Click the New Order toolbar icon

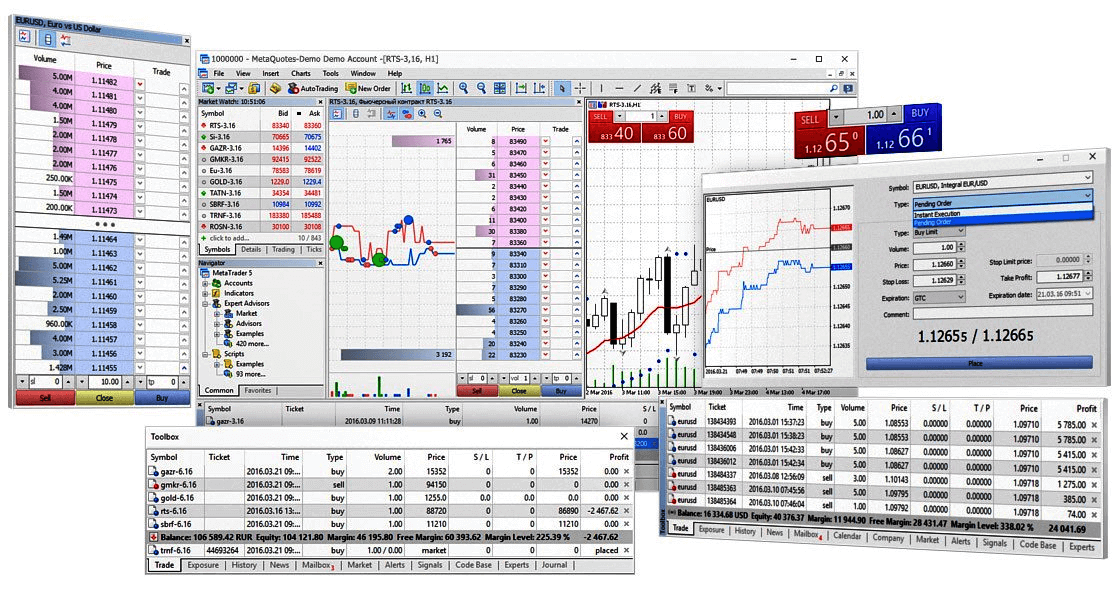tap(367, 88)
